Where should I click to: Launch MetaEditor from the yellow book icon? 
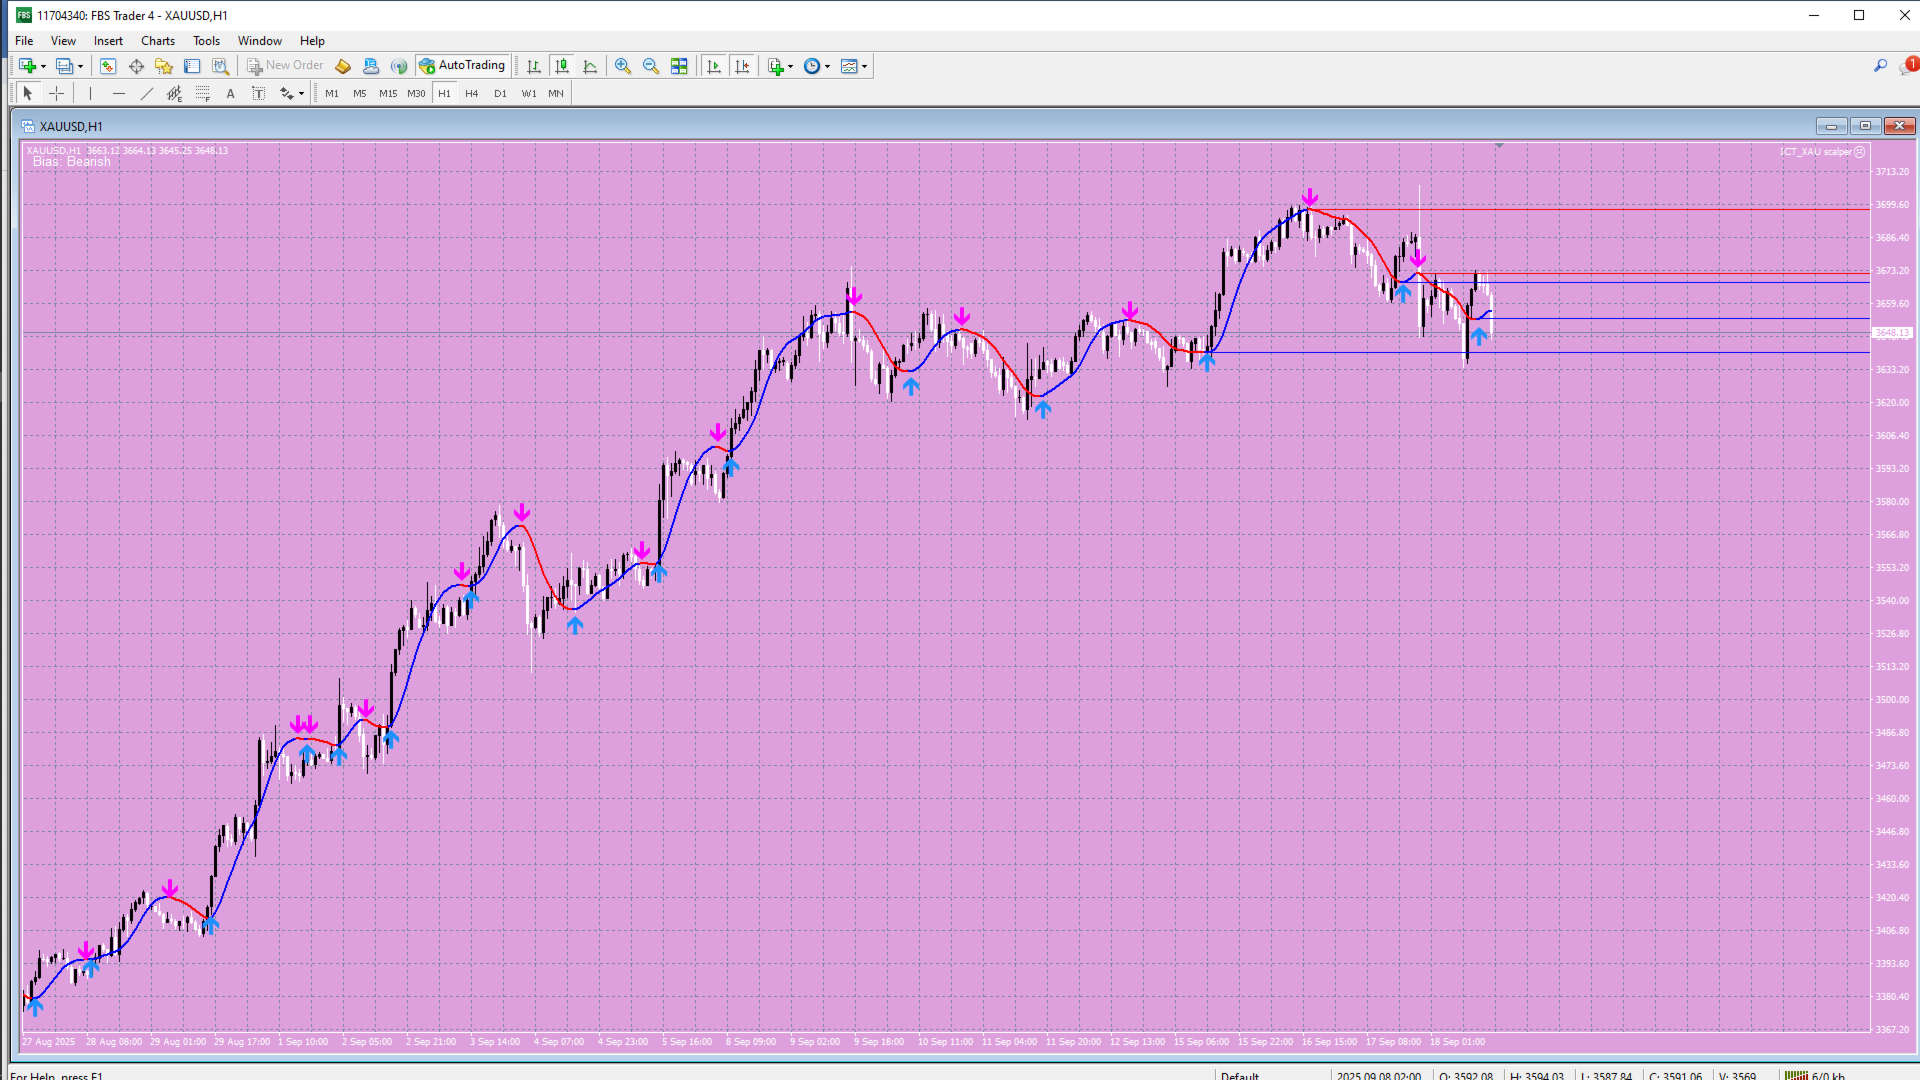[343, 66]
